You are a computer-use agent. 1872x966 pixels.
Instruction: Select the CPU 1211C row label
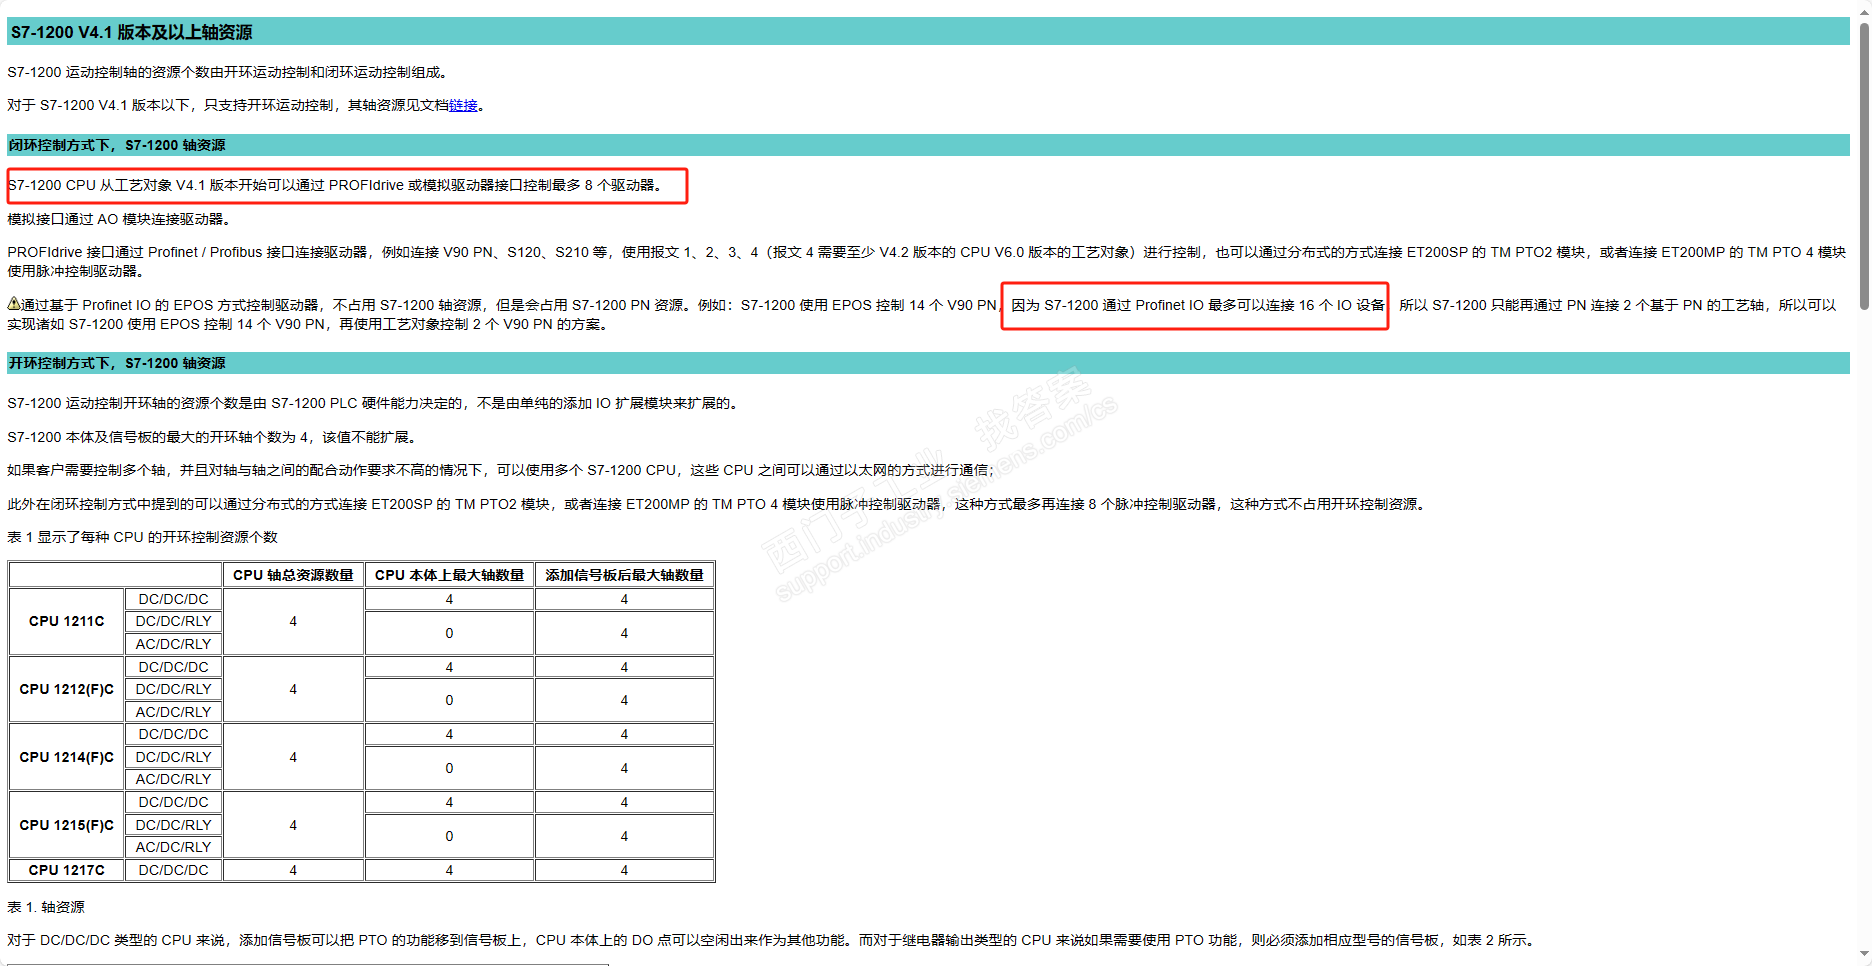pyautogui.click(x=67, y=621)
